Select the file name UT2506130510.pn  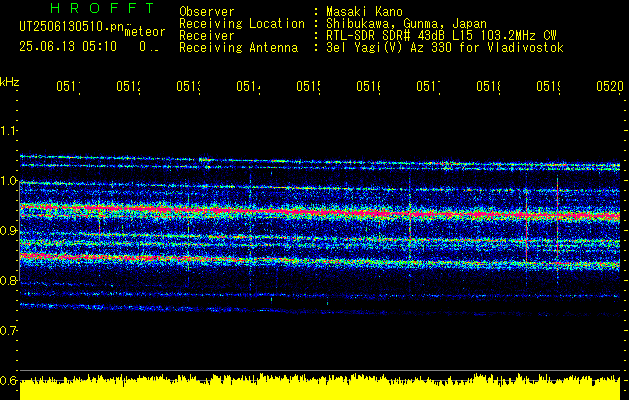pyautogui.click(x=71, y=26)
